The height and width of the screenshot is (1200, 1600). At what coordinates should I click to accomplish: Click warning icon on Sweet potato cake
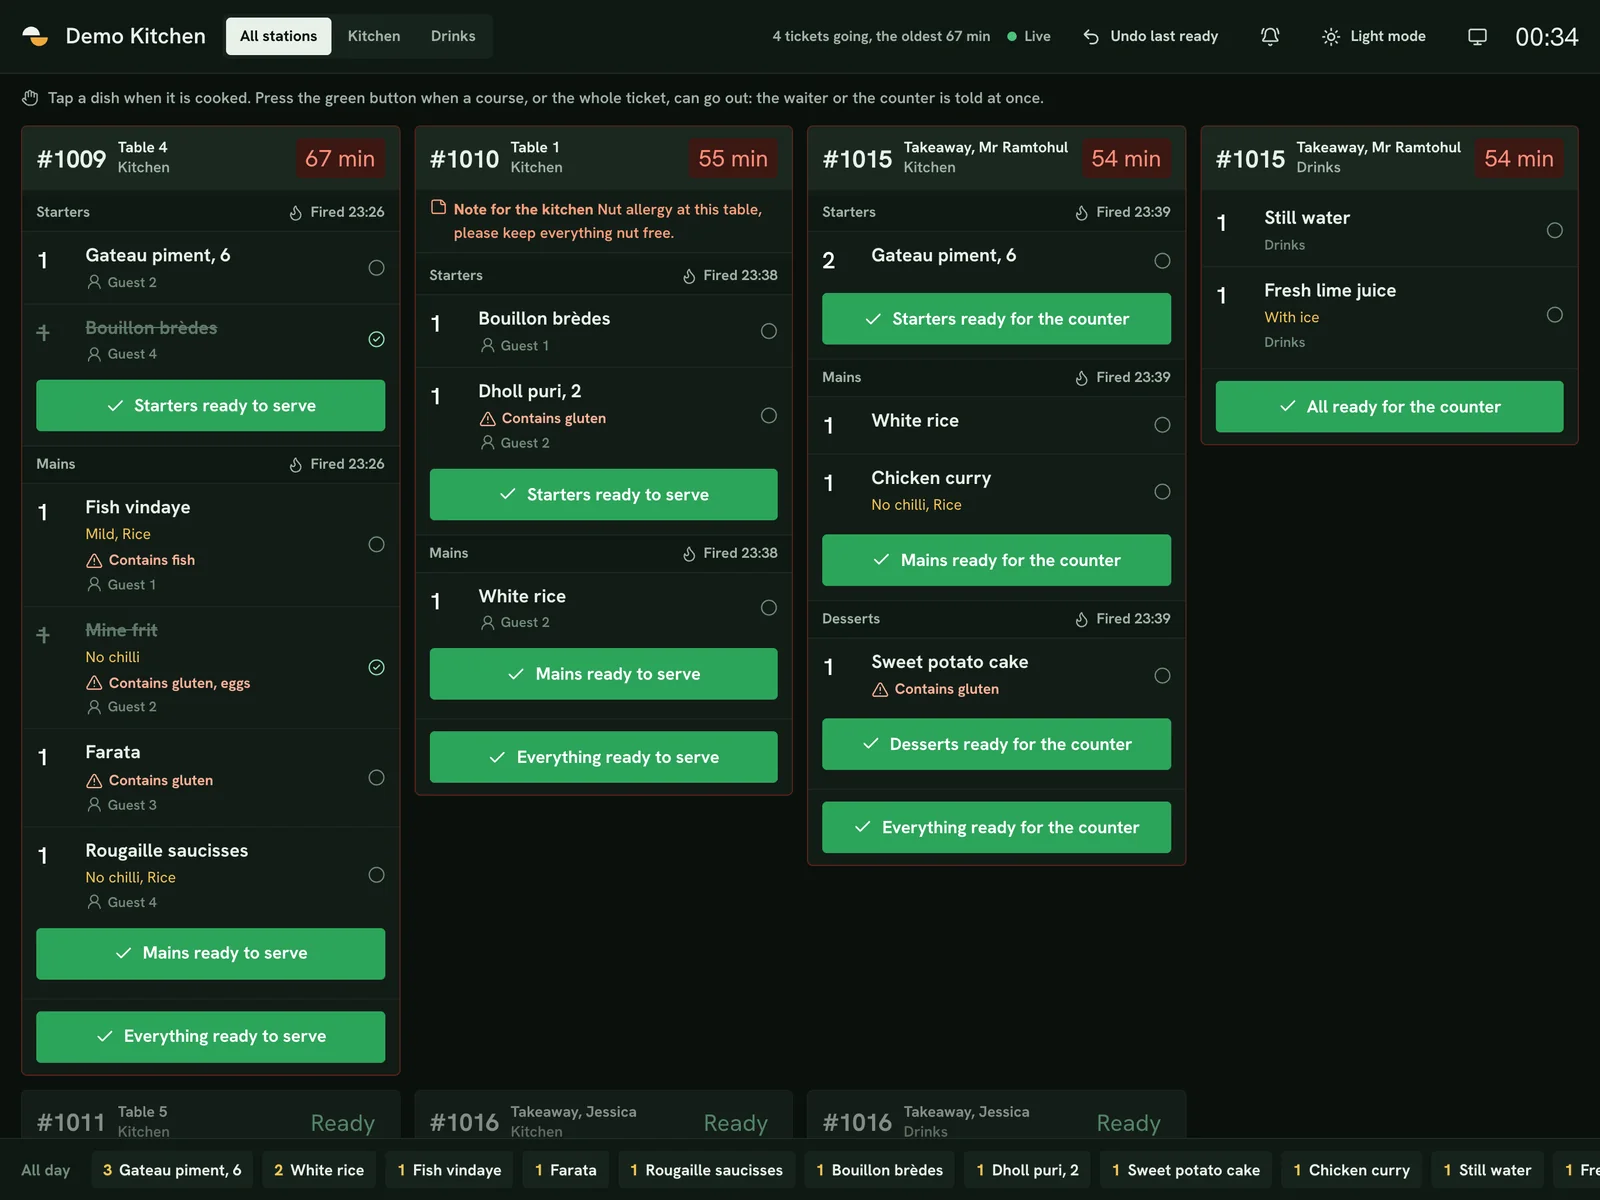pos(880,690)
